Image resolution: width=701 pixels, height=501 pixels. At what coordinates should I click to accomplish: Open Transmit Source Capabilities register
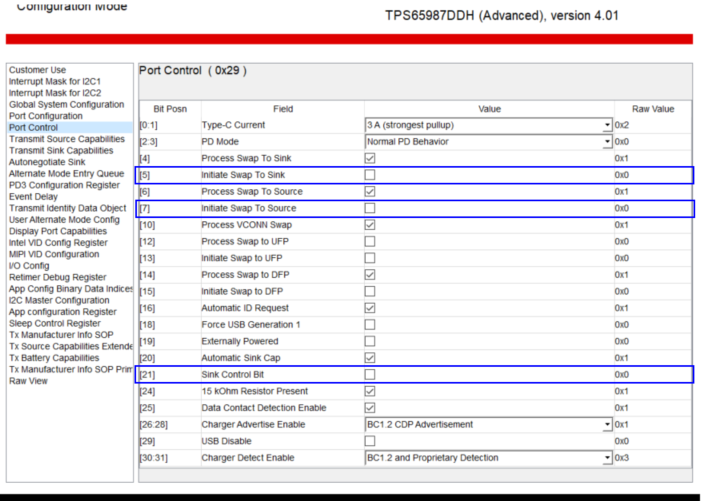[67, 139]
